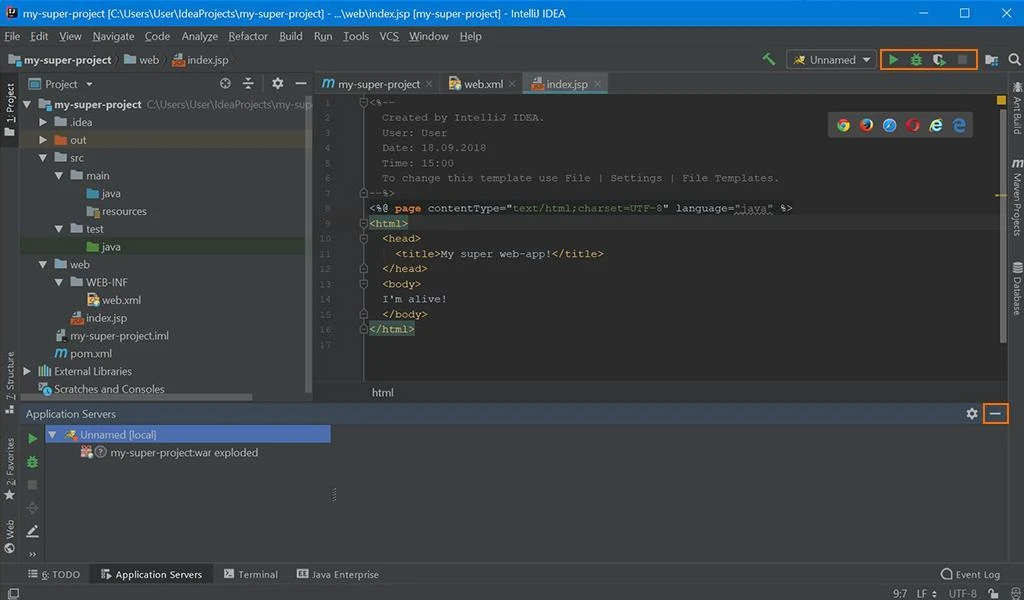Open the Project Structure icon in toolbar
Viewport: 1024px width, 600px height.
click(991, 60)
